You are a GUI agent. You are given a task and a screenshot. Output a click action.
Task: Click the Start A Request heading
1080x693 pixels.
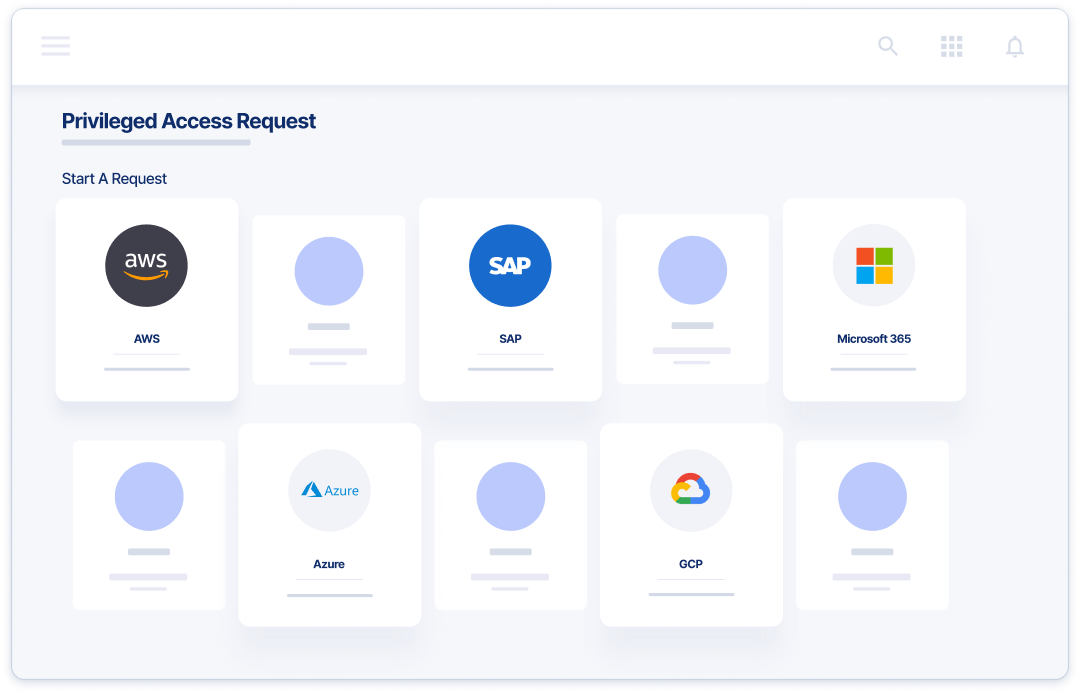coord(115,178)
